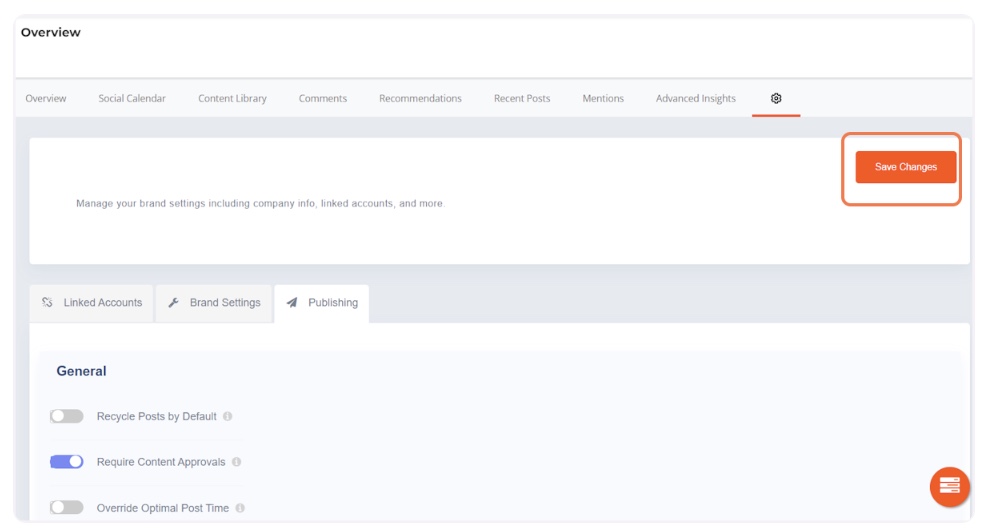Switch to Content Library
Viewport: 986px width, 532px height.
point(232,98)
